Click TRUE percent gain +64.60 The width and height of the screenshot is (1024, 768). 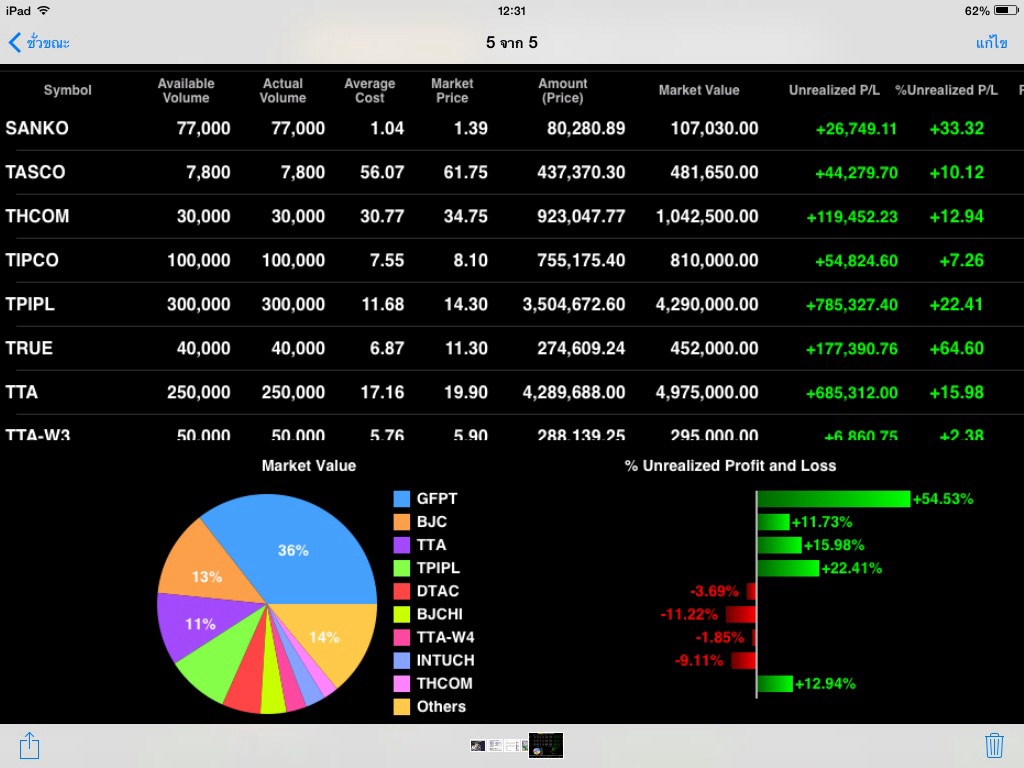[956, 349]
